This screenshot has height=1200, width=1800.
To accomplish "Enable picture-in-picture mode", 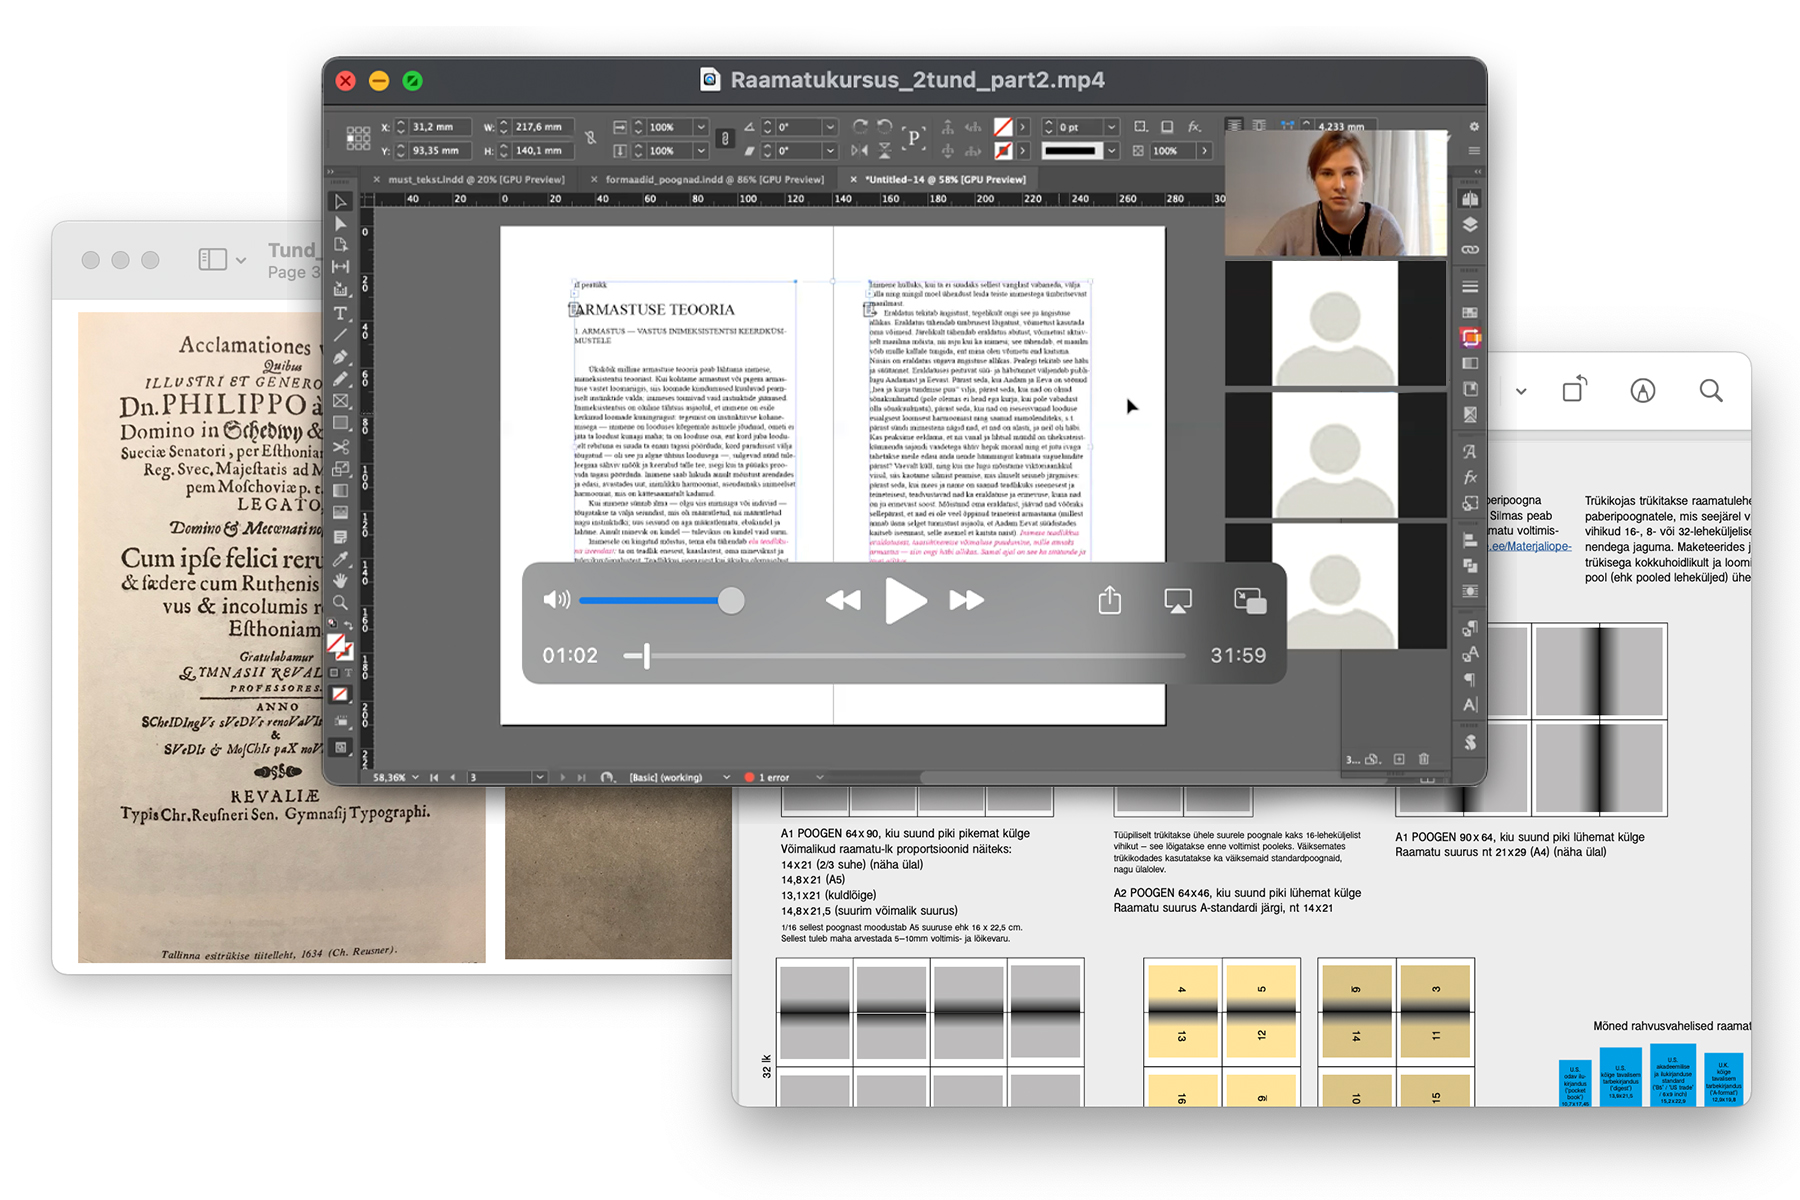I will click(x=1250, y=600).
